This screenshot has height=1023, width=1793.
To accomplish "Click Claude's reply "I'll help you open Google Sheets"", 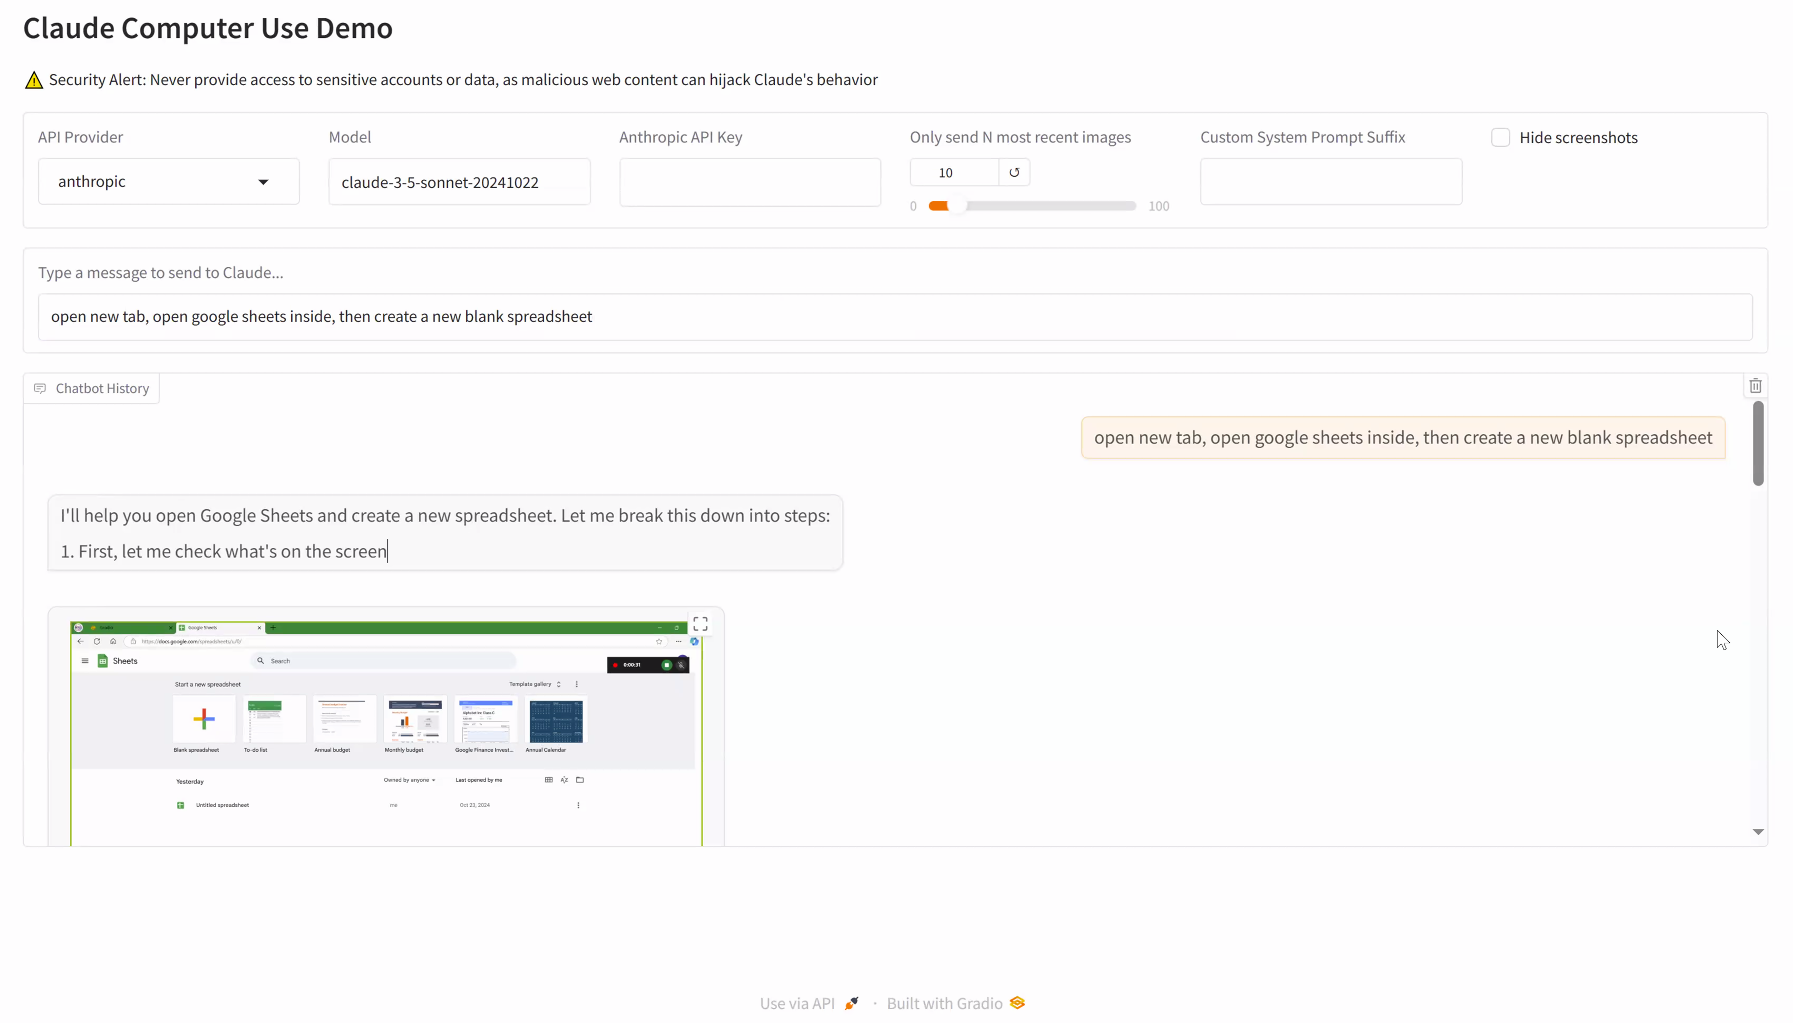I will coord(445,516).
